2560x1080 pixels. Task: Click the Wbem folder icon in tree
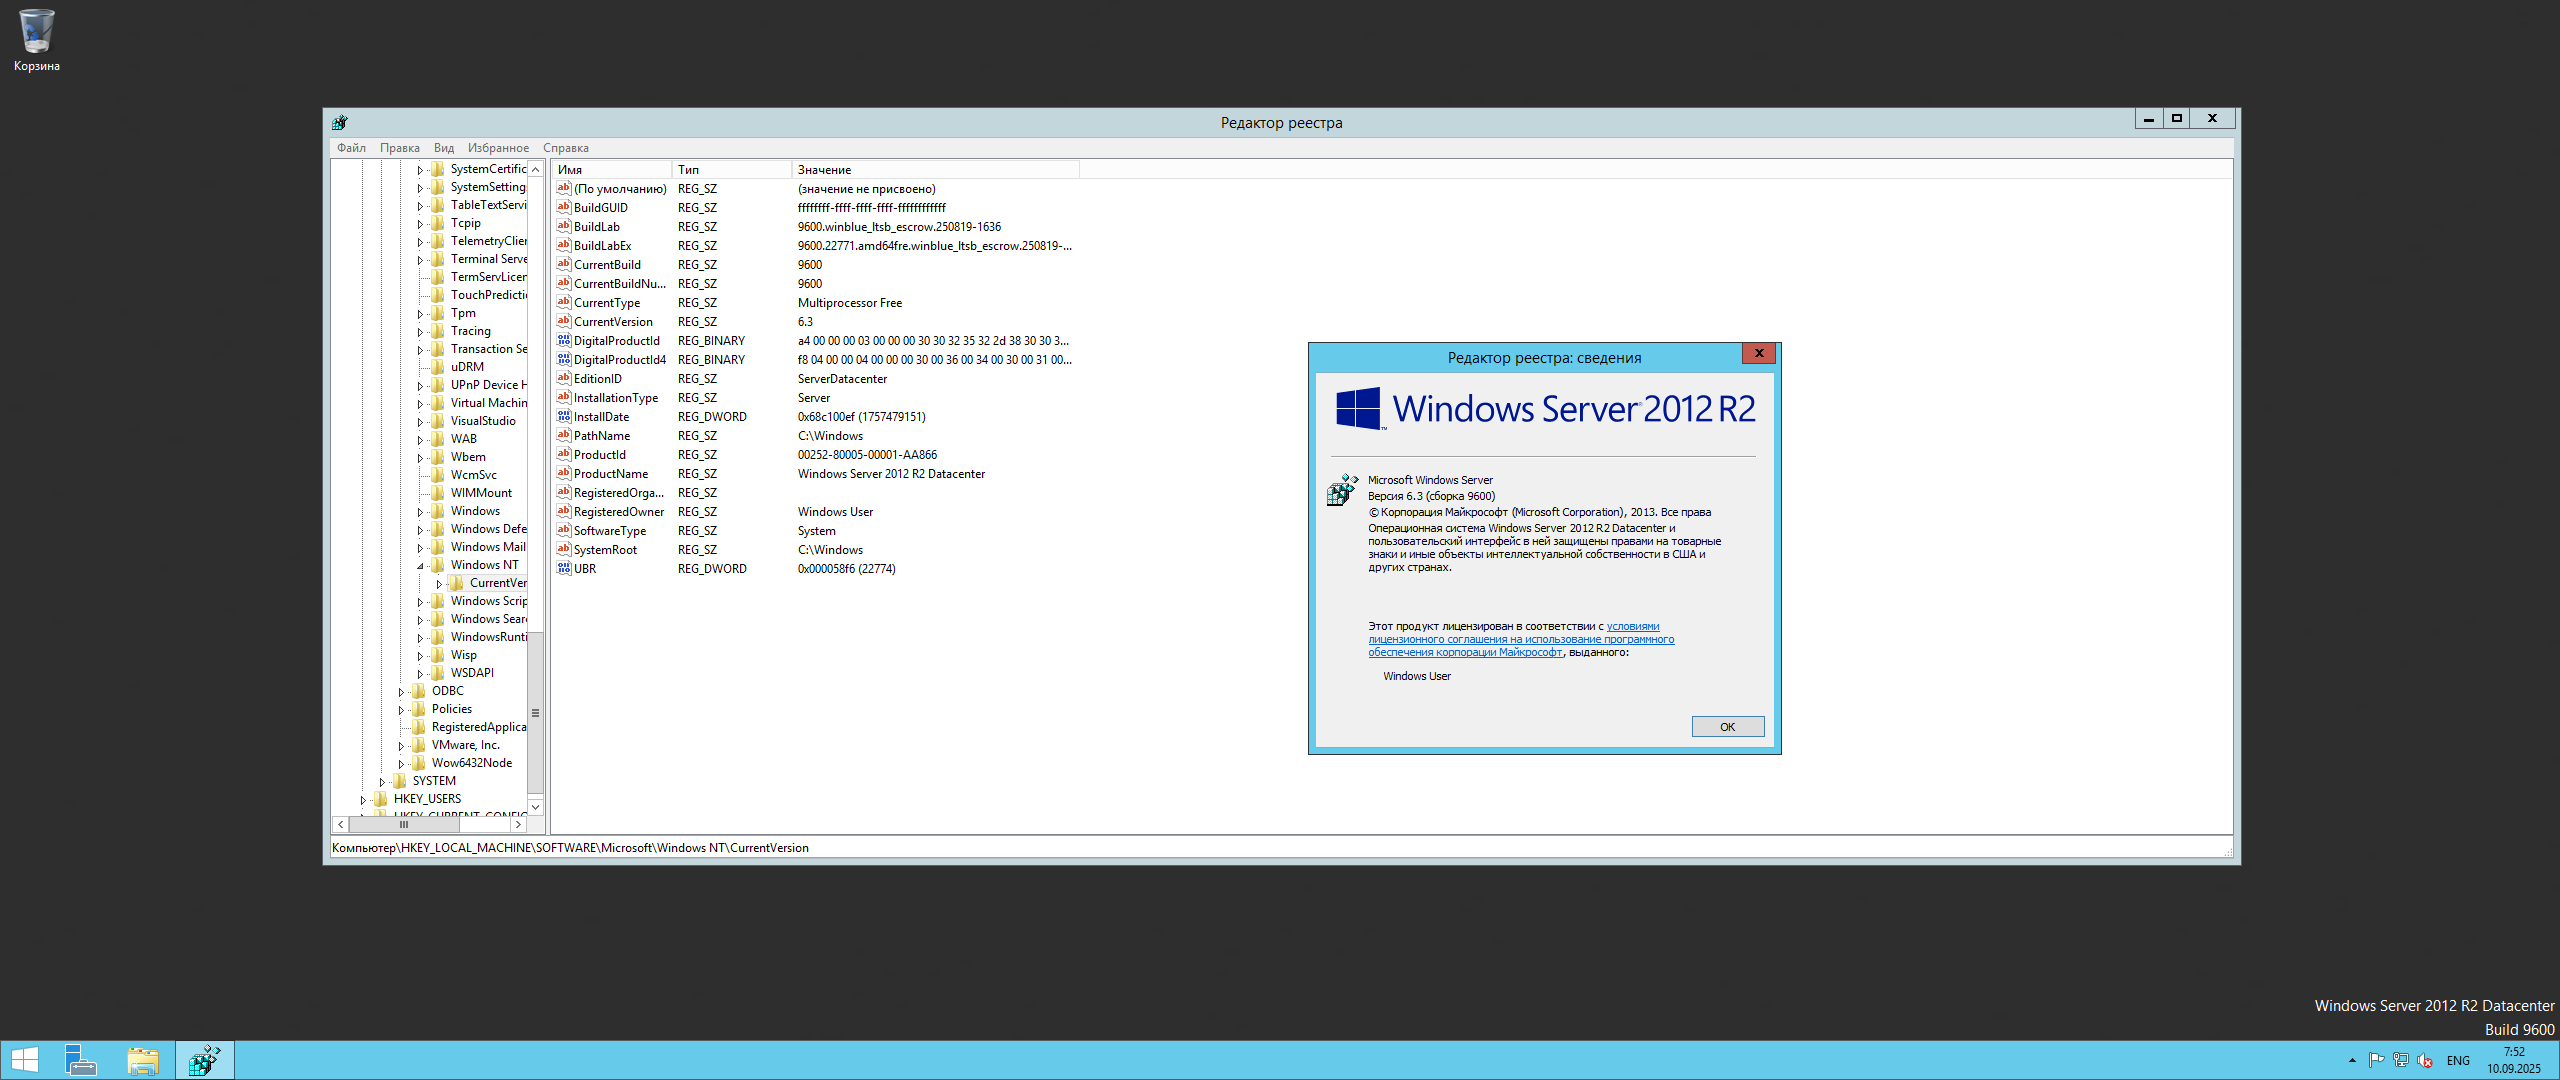[438, 457]
